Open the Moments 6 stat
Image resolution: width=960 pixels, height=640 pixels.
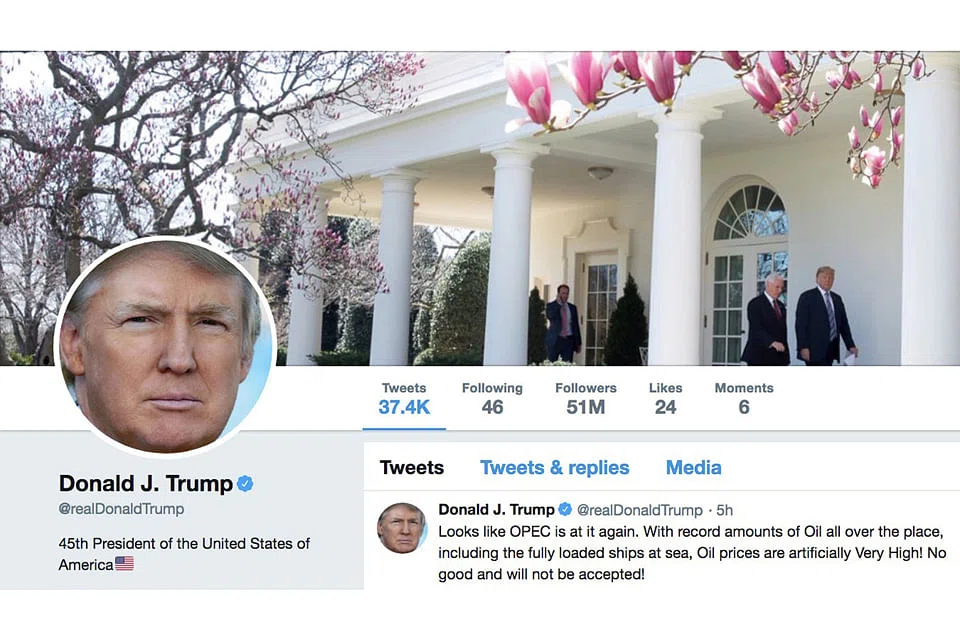point(744,399)
